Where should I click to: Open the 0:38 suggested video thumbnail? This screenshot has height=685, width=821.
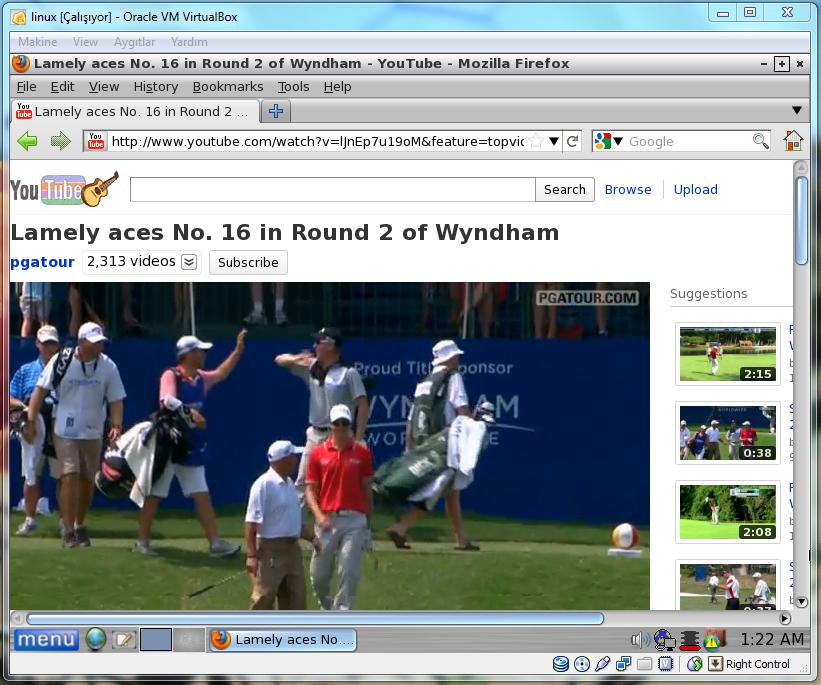[x=727, y=433]
